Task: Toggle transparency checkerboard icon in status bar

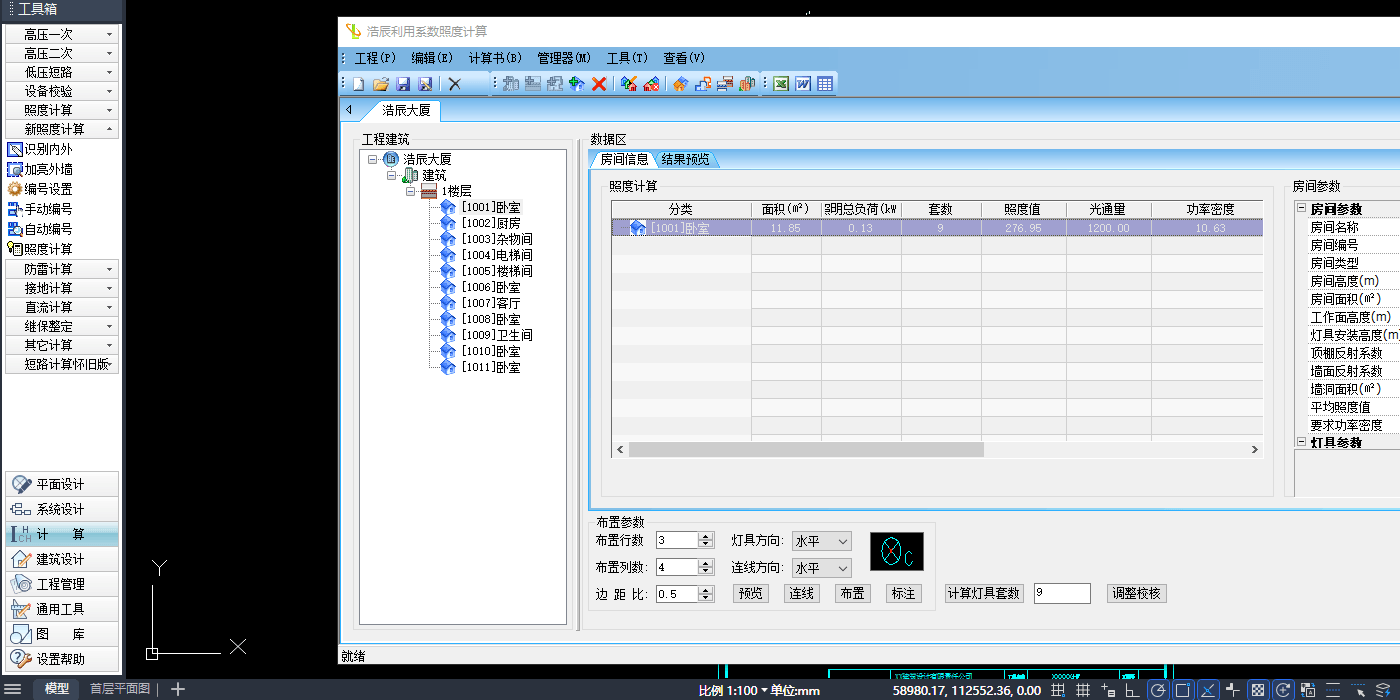Action: [x=1258, y=690]
